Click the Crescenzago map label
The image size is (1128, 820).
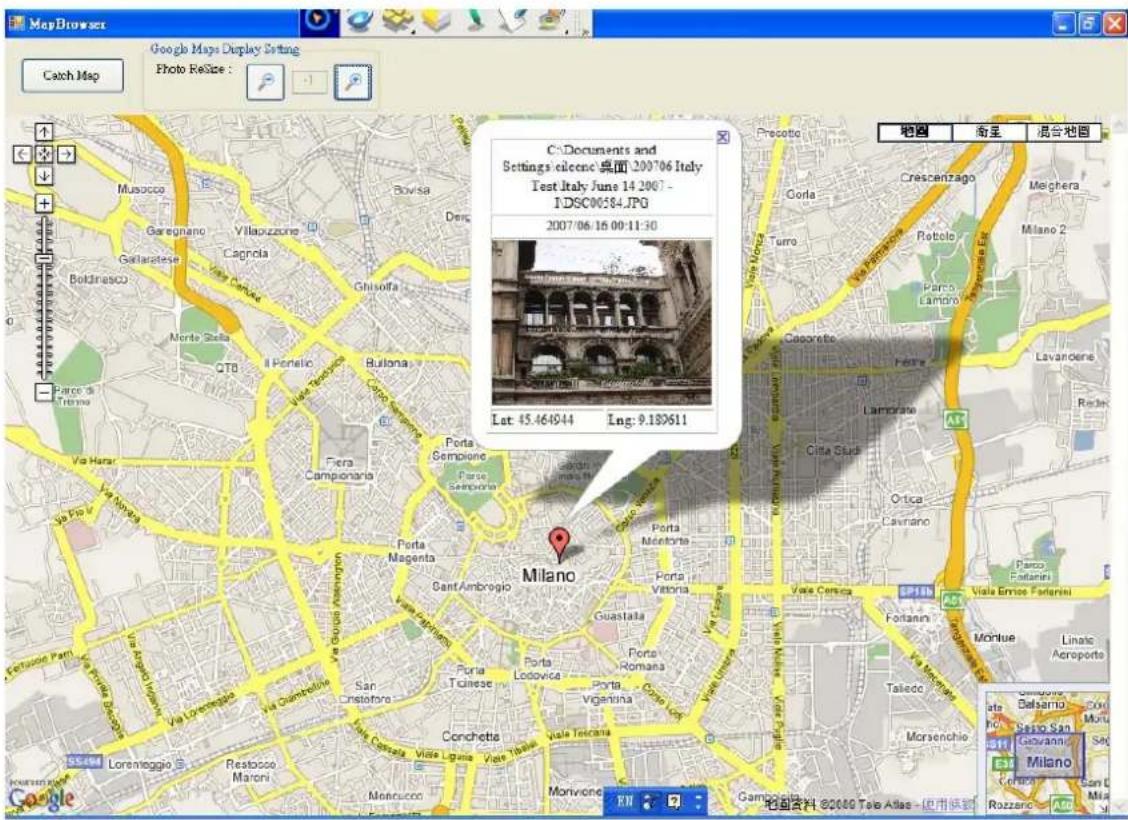click(937, 178)
